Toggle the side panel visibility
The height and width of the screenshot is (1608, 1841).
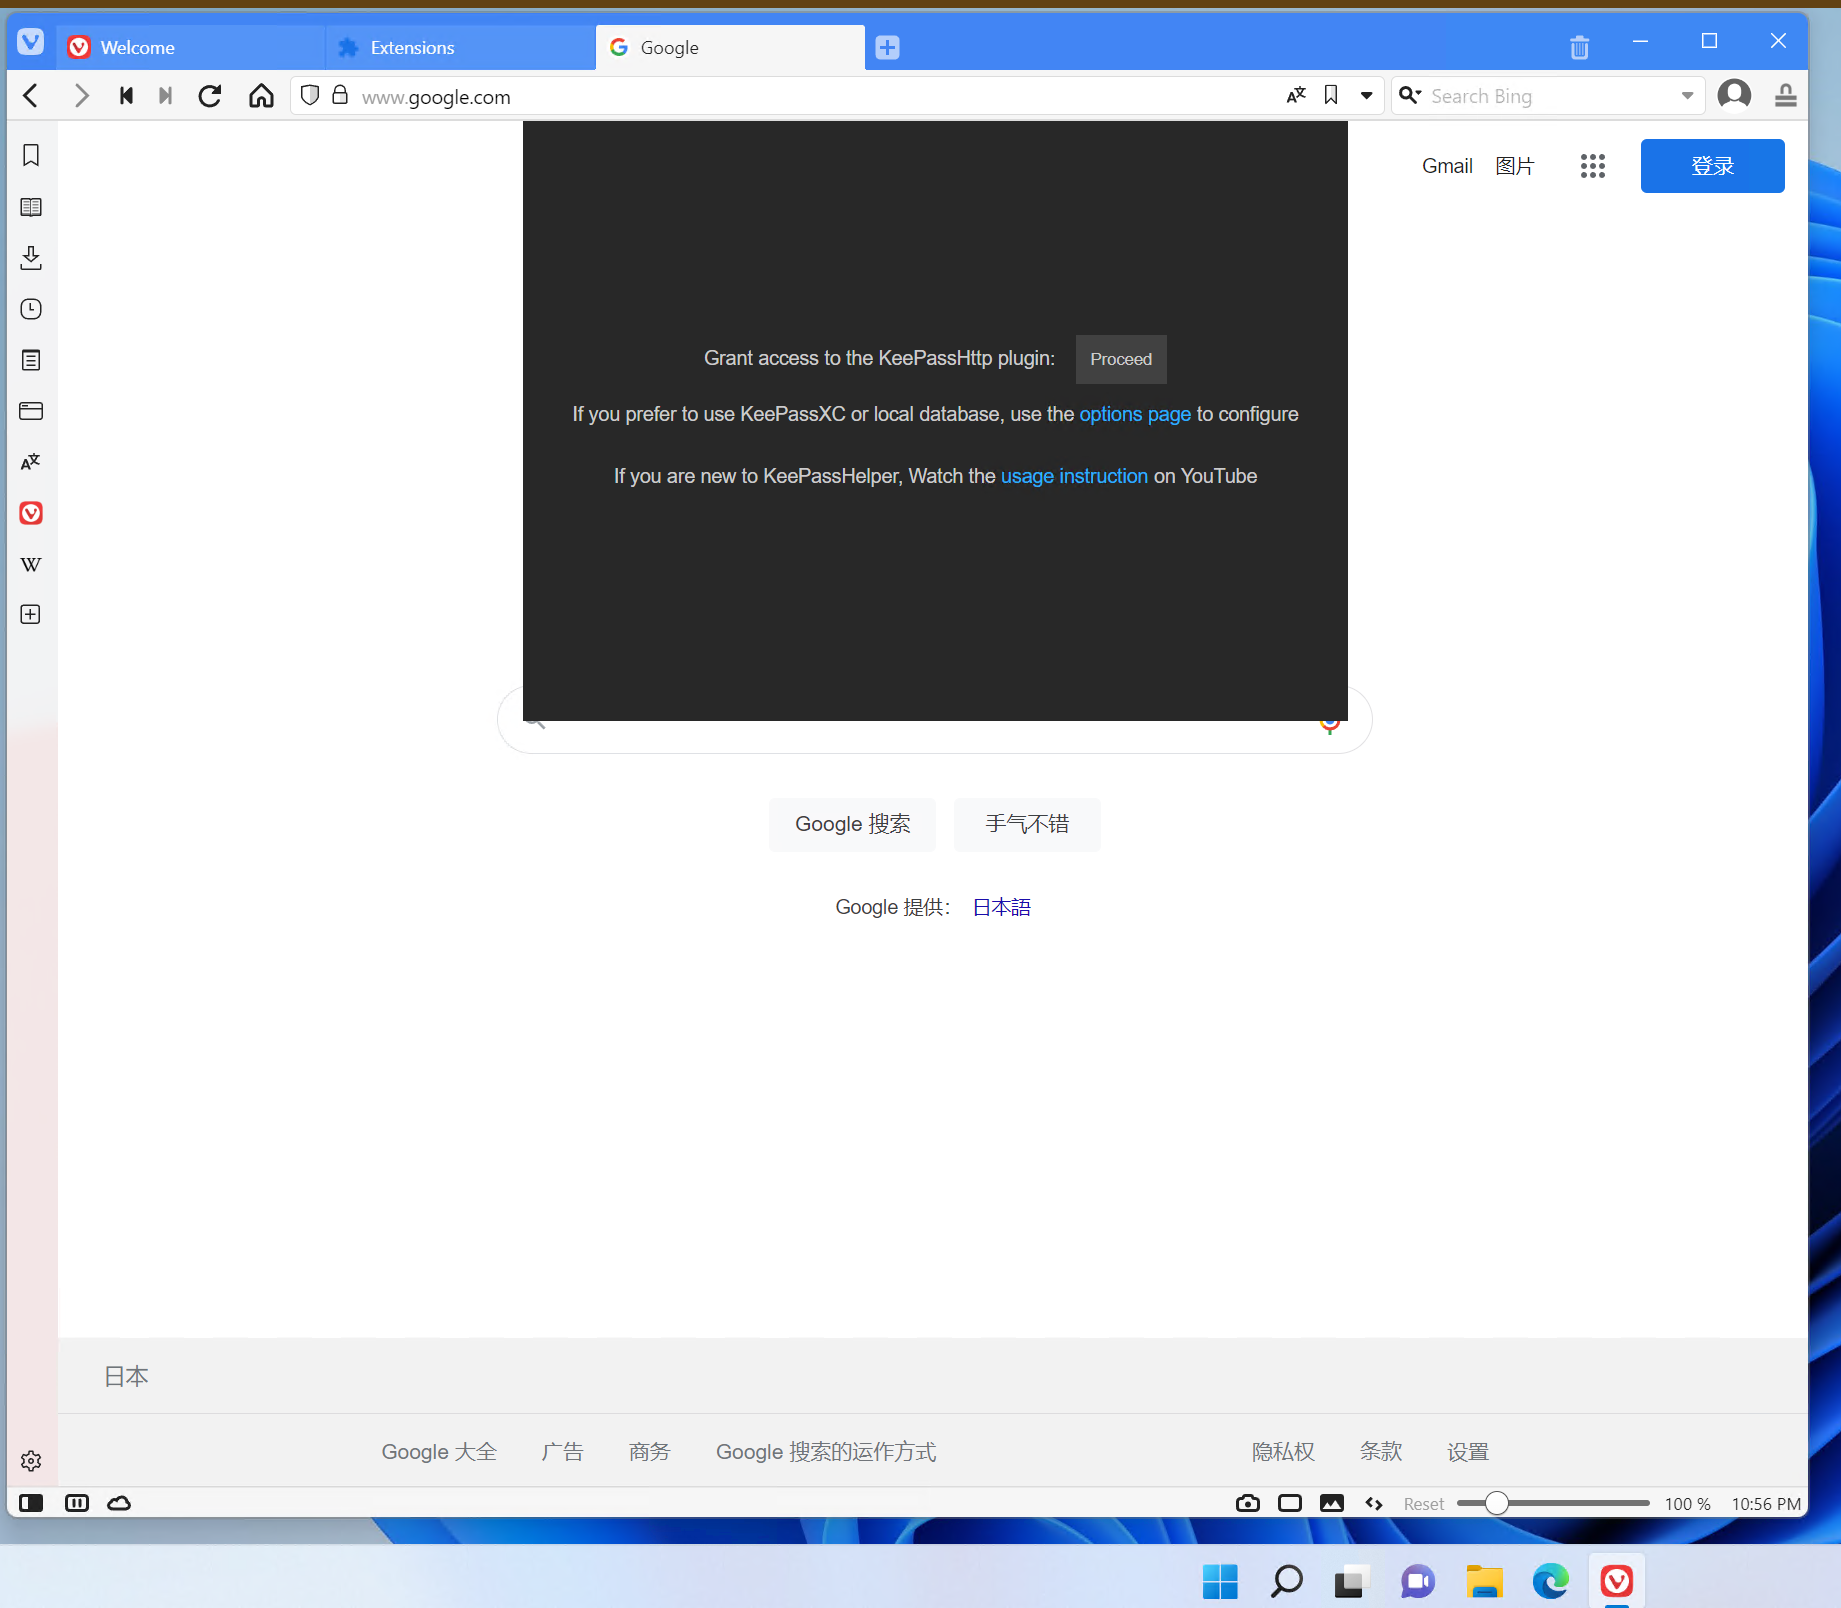point(31,1503)
